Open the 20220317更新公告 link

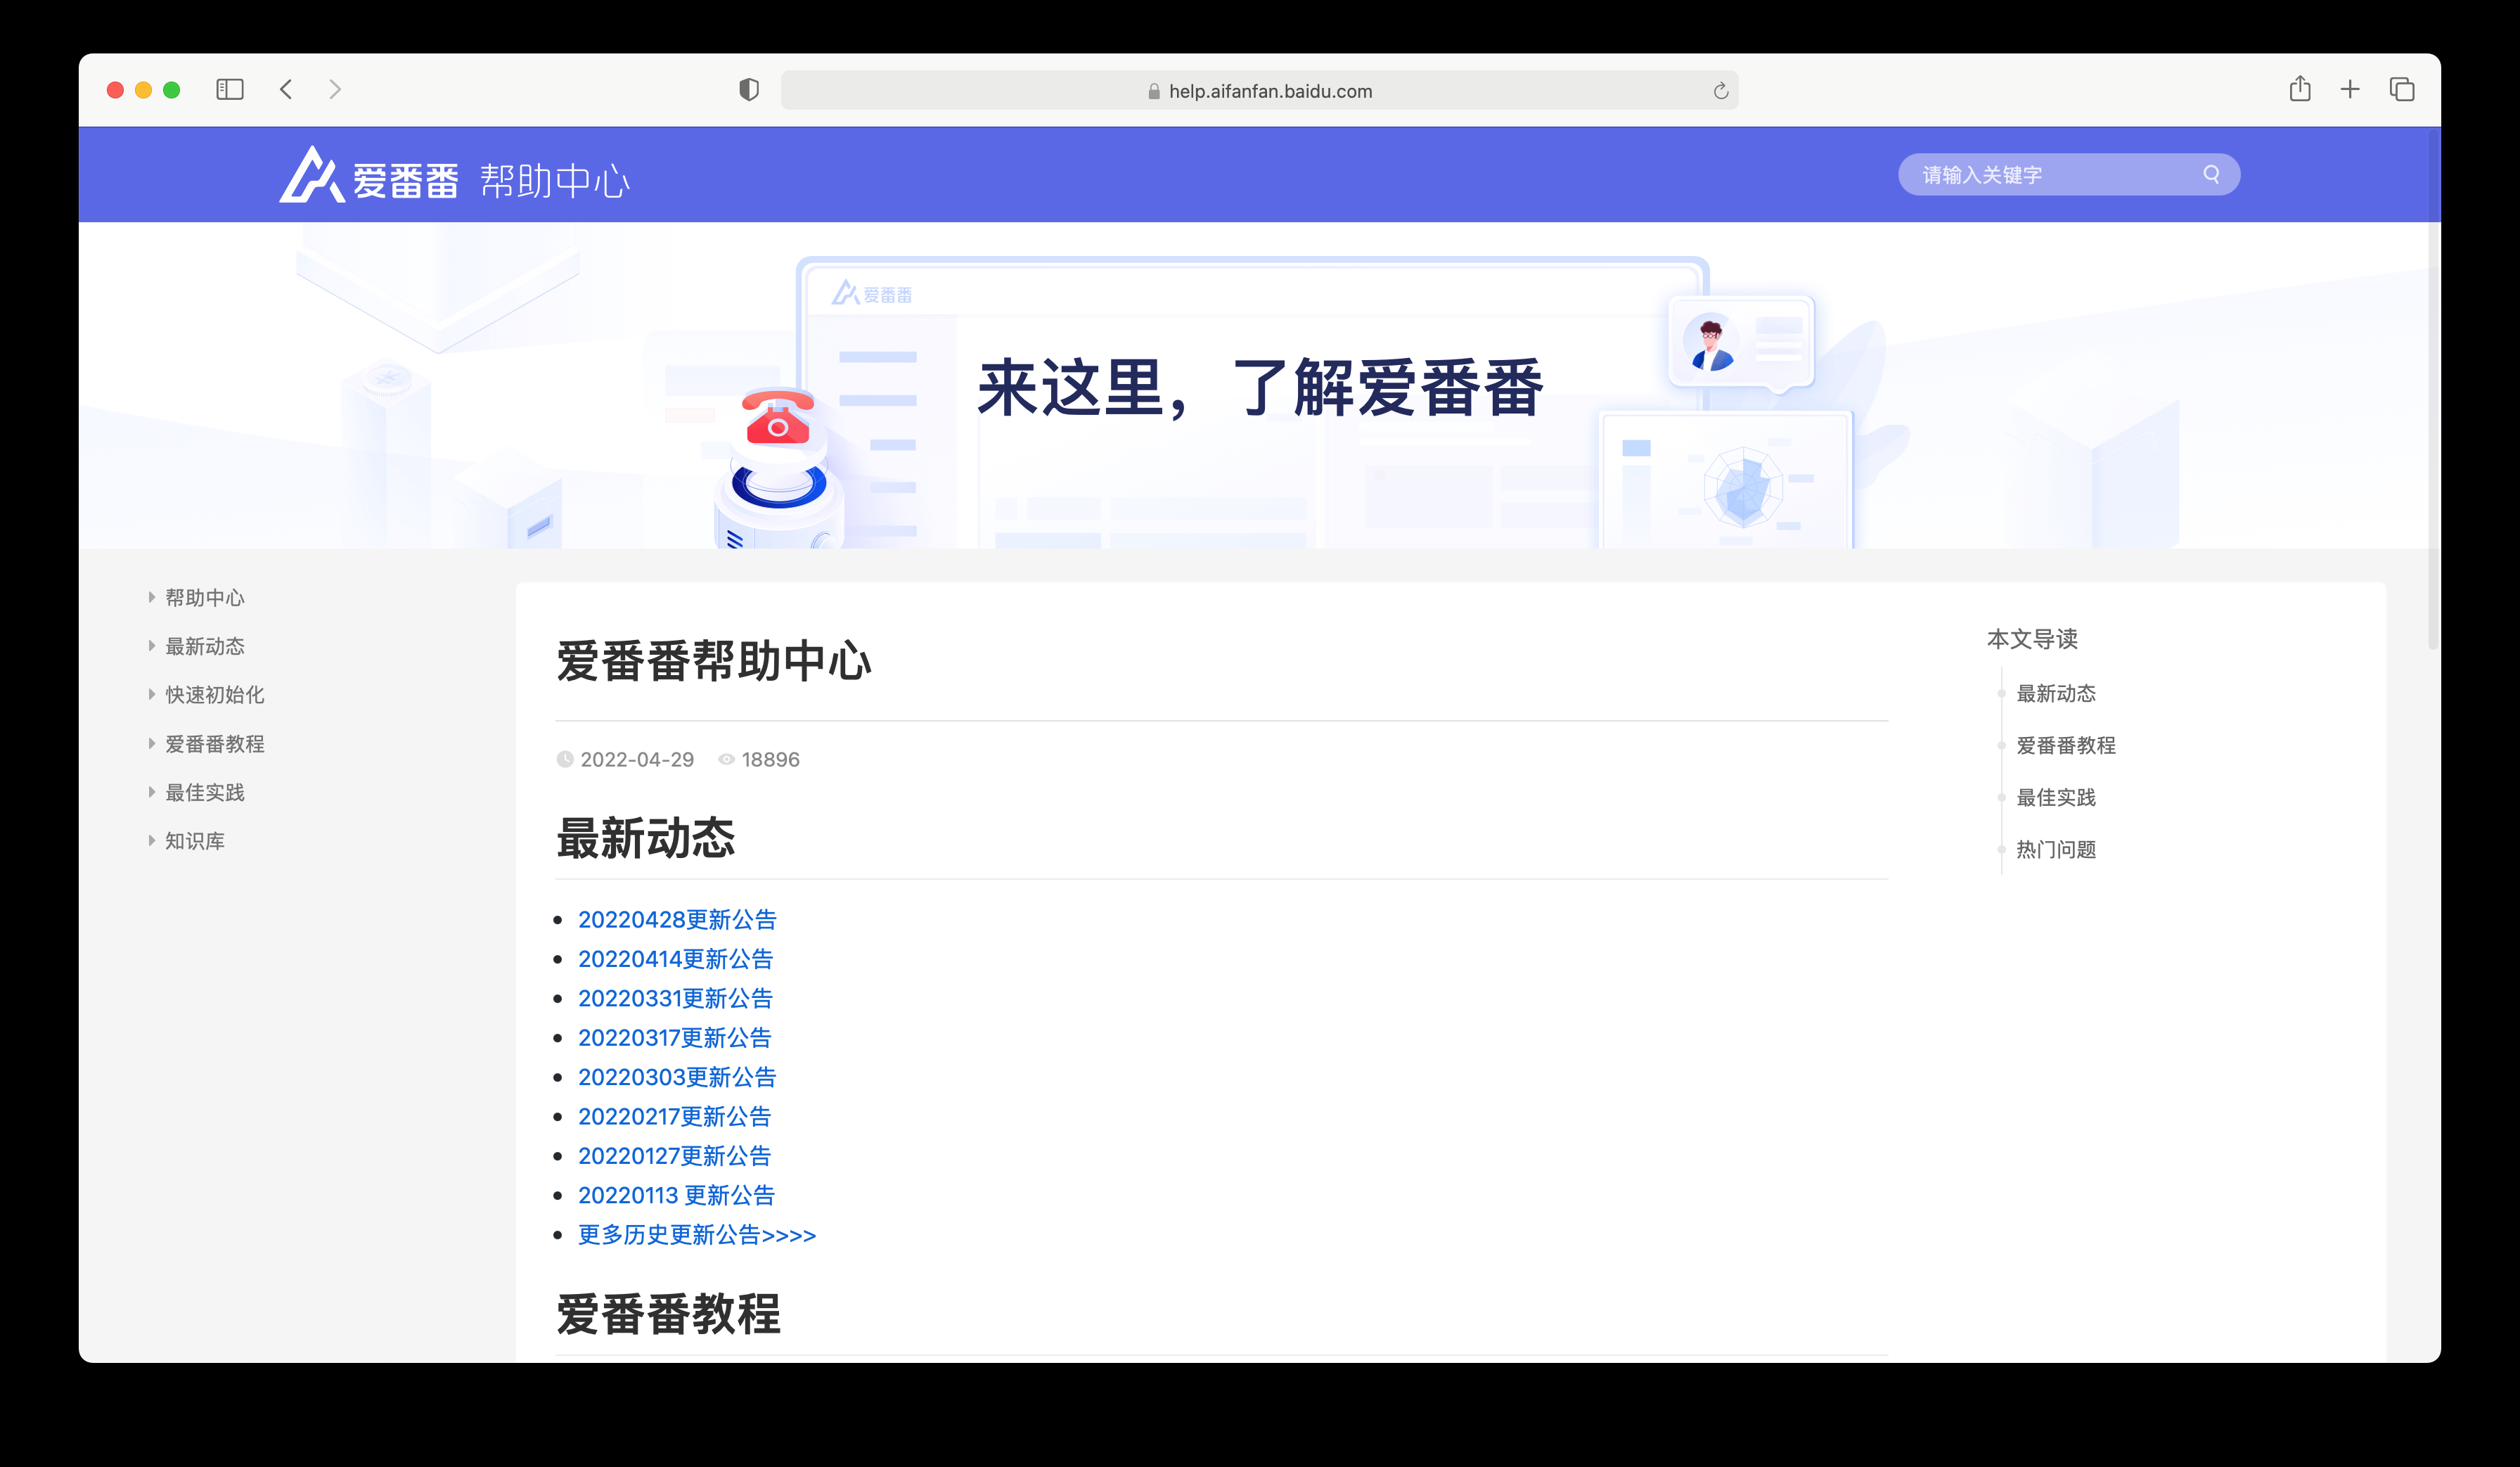tap(674, 1038)
